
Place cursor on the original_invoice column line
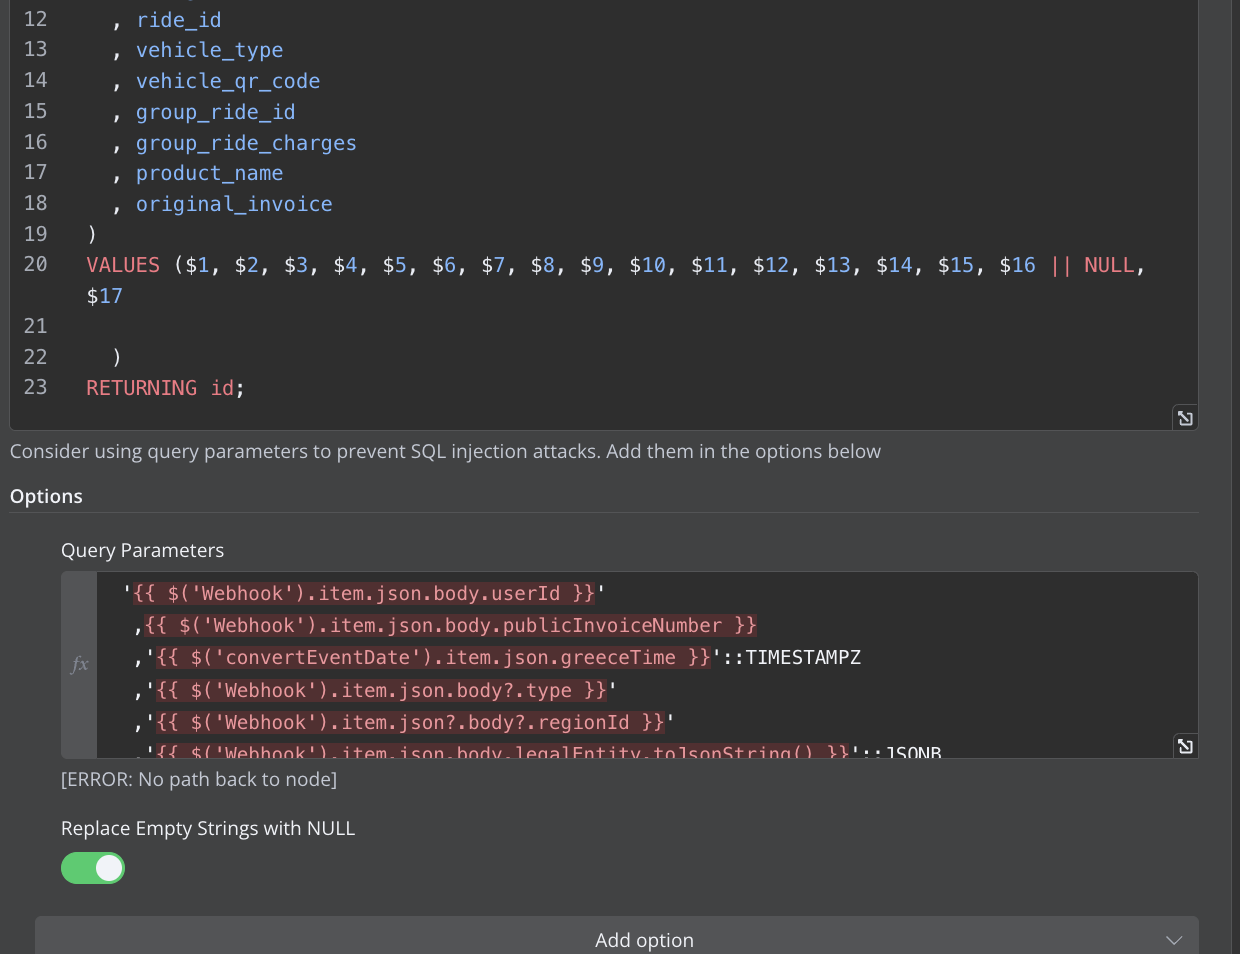tap(234, 204)
